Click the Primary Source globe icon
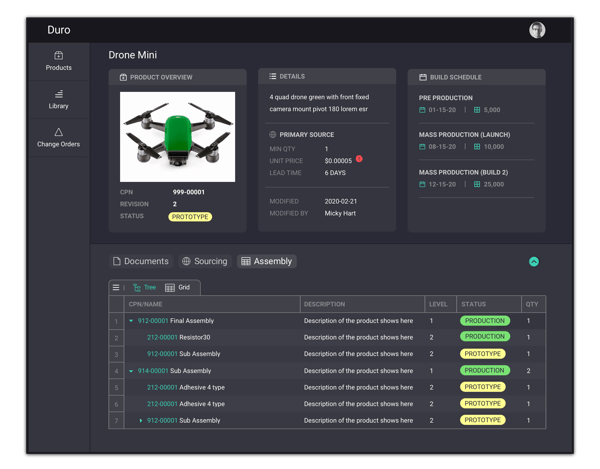Viewport: 600px width, 469px height. 273,134
